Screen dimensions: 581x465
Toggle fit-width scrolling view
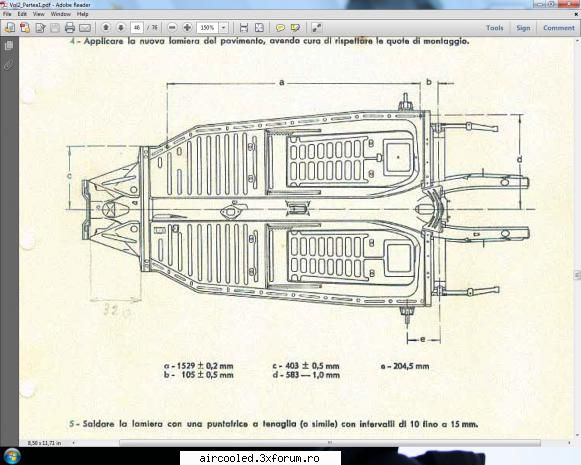click(x=244, y=28)
